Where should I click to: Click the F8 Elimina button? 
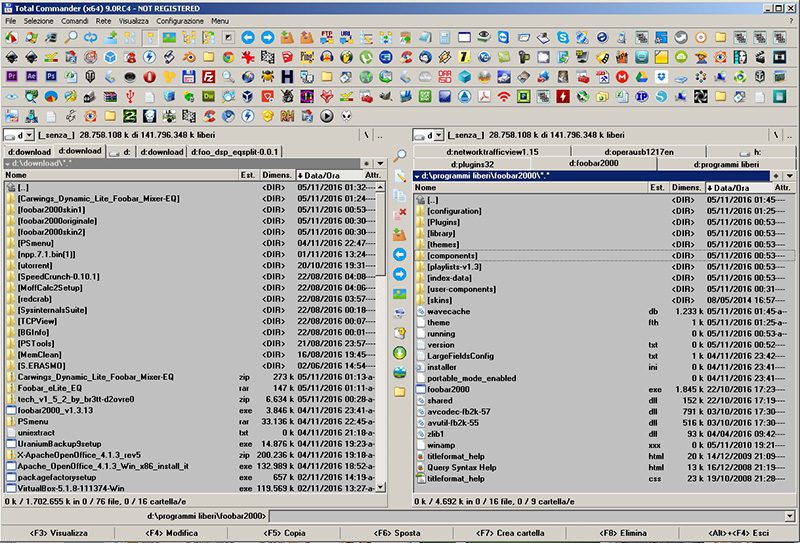(622, 533)
